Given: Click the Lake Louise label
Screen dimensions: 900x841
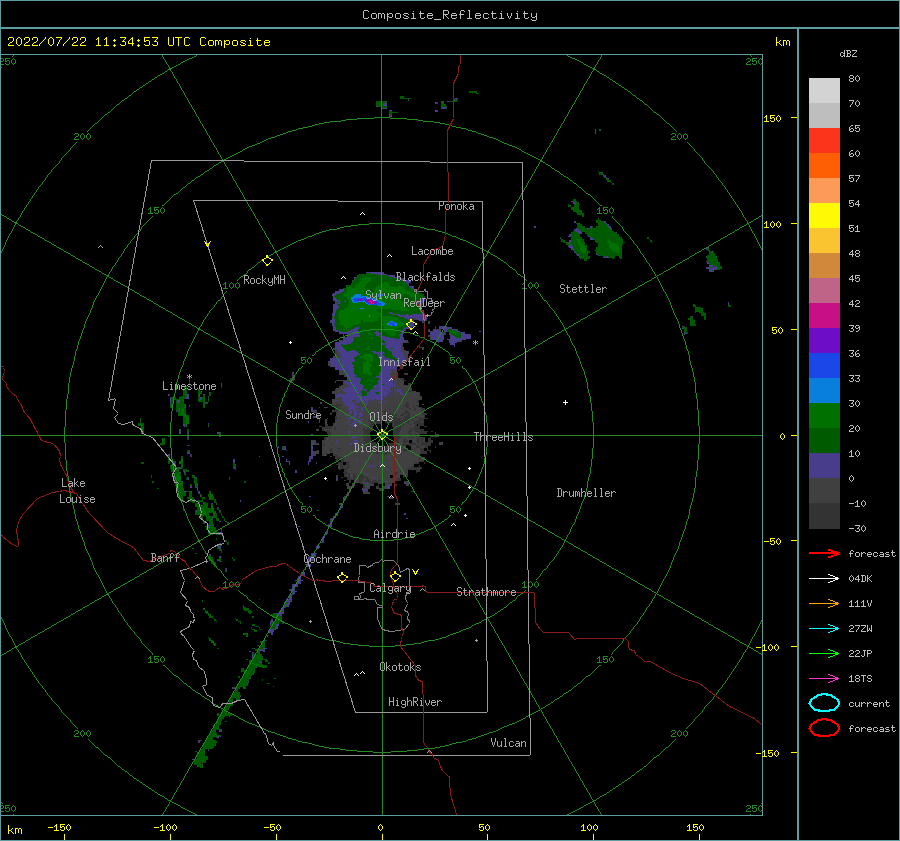Looking at the screenshot, I should (x=77, y=491).
